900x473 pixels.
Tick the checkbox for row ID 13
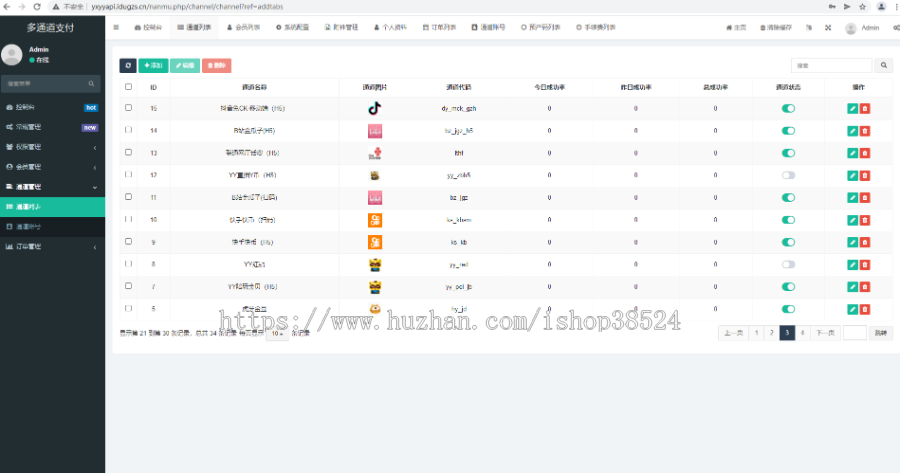128,153
